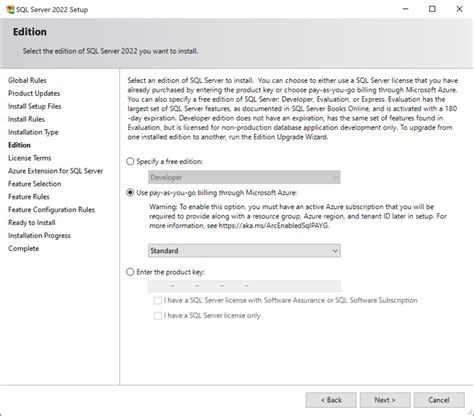Select Ready to Install step
Screen dimensions: 474x416
click(32, 223)
